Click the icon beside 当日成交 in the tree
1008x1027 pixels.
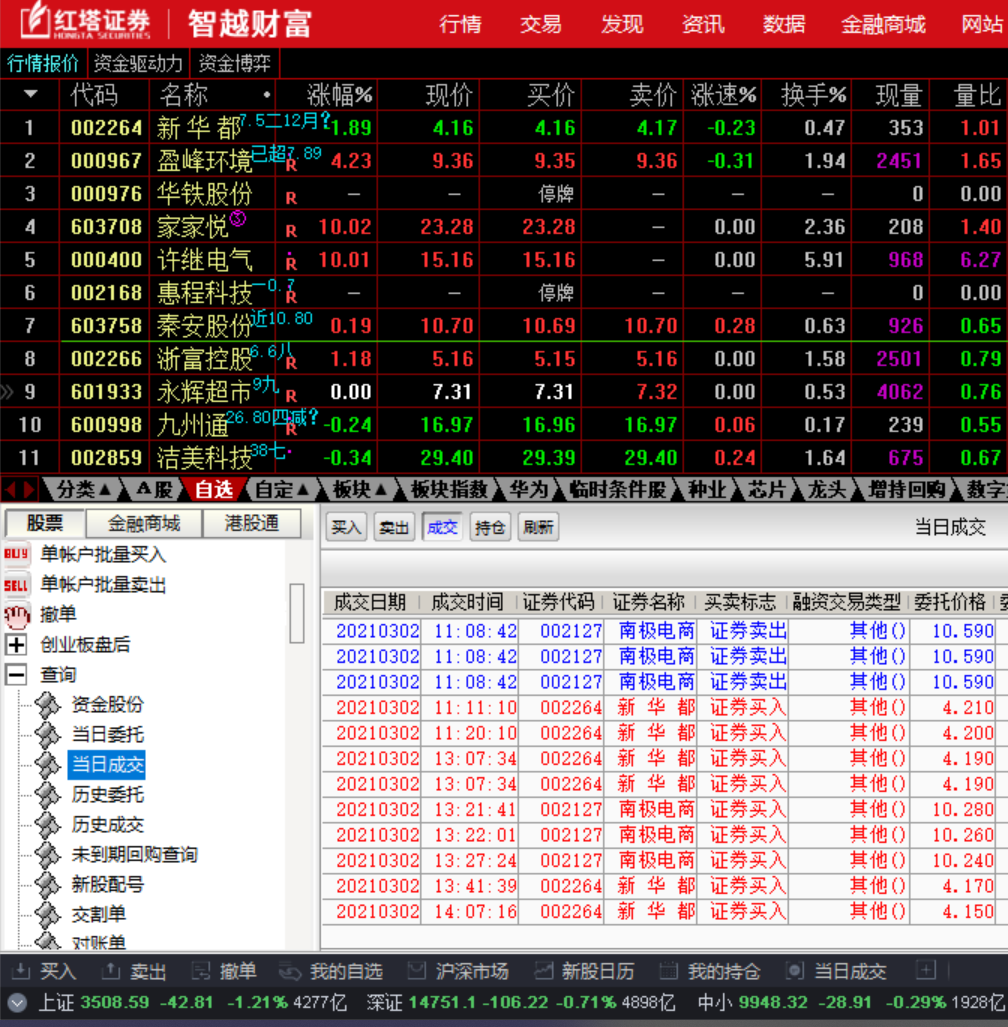pyautogui.click(x=47, y=764)
